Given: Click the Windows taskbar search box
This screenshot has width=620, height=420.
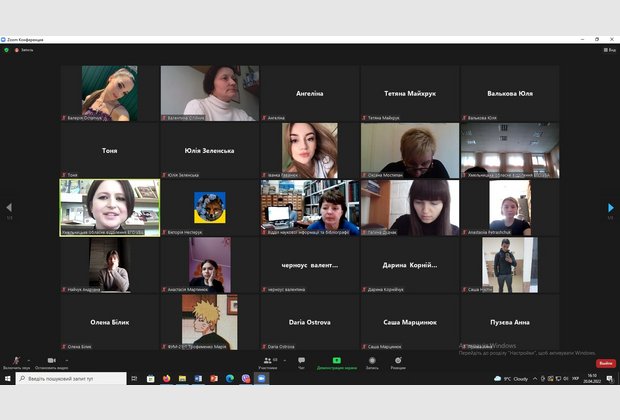Looking at the screenshot, I should (x=71, y=378).
